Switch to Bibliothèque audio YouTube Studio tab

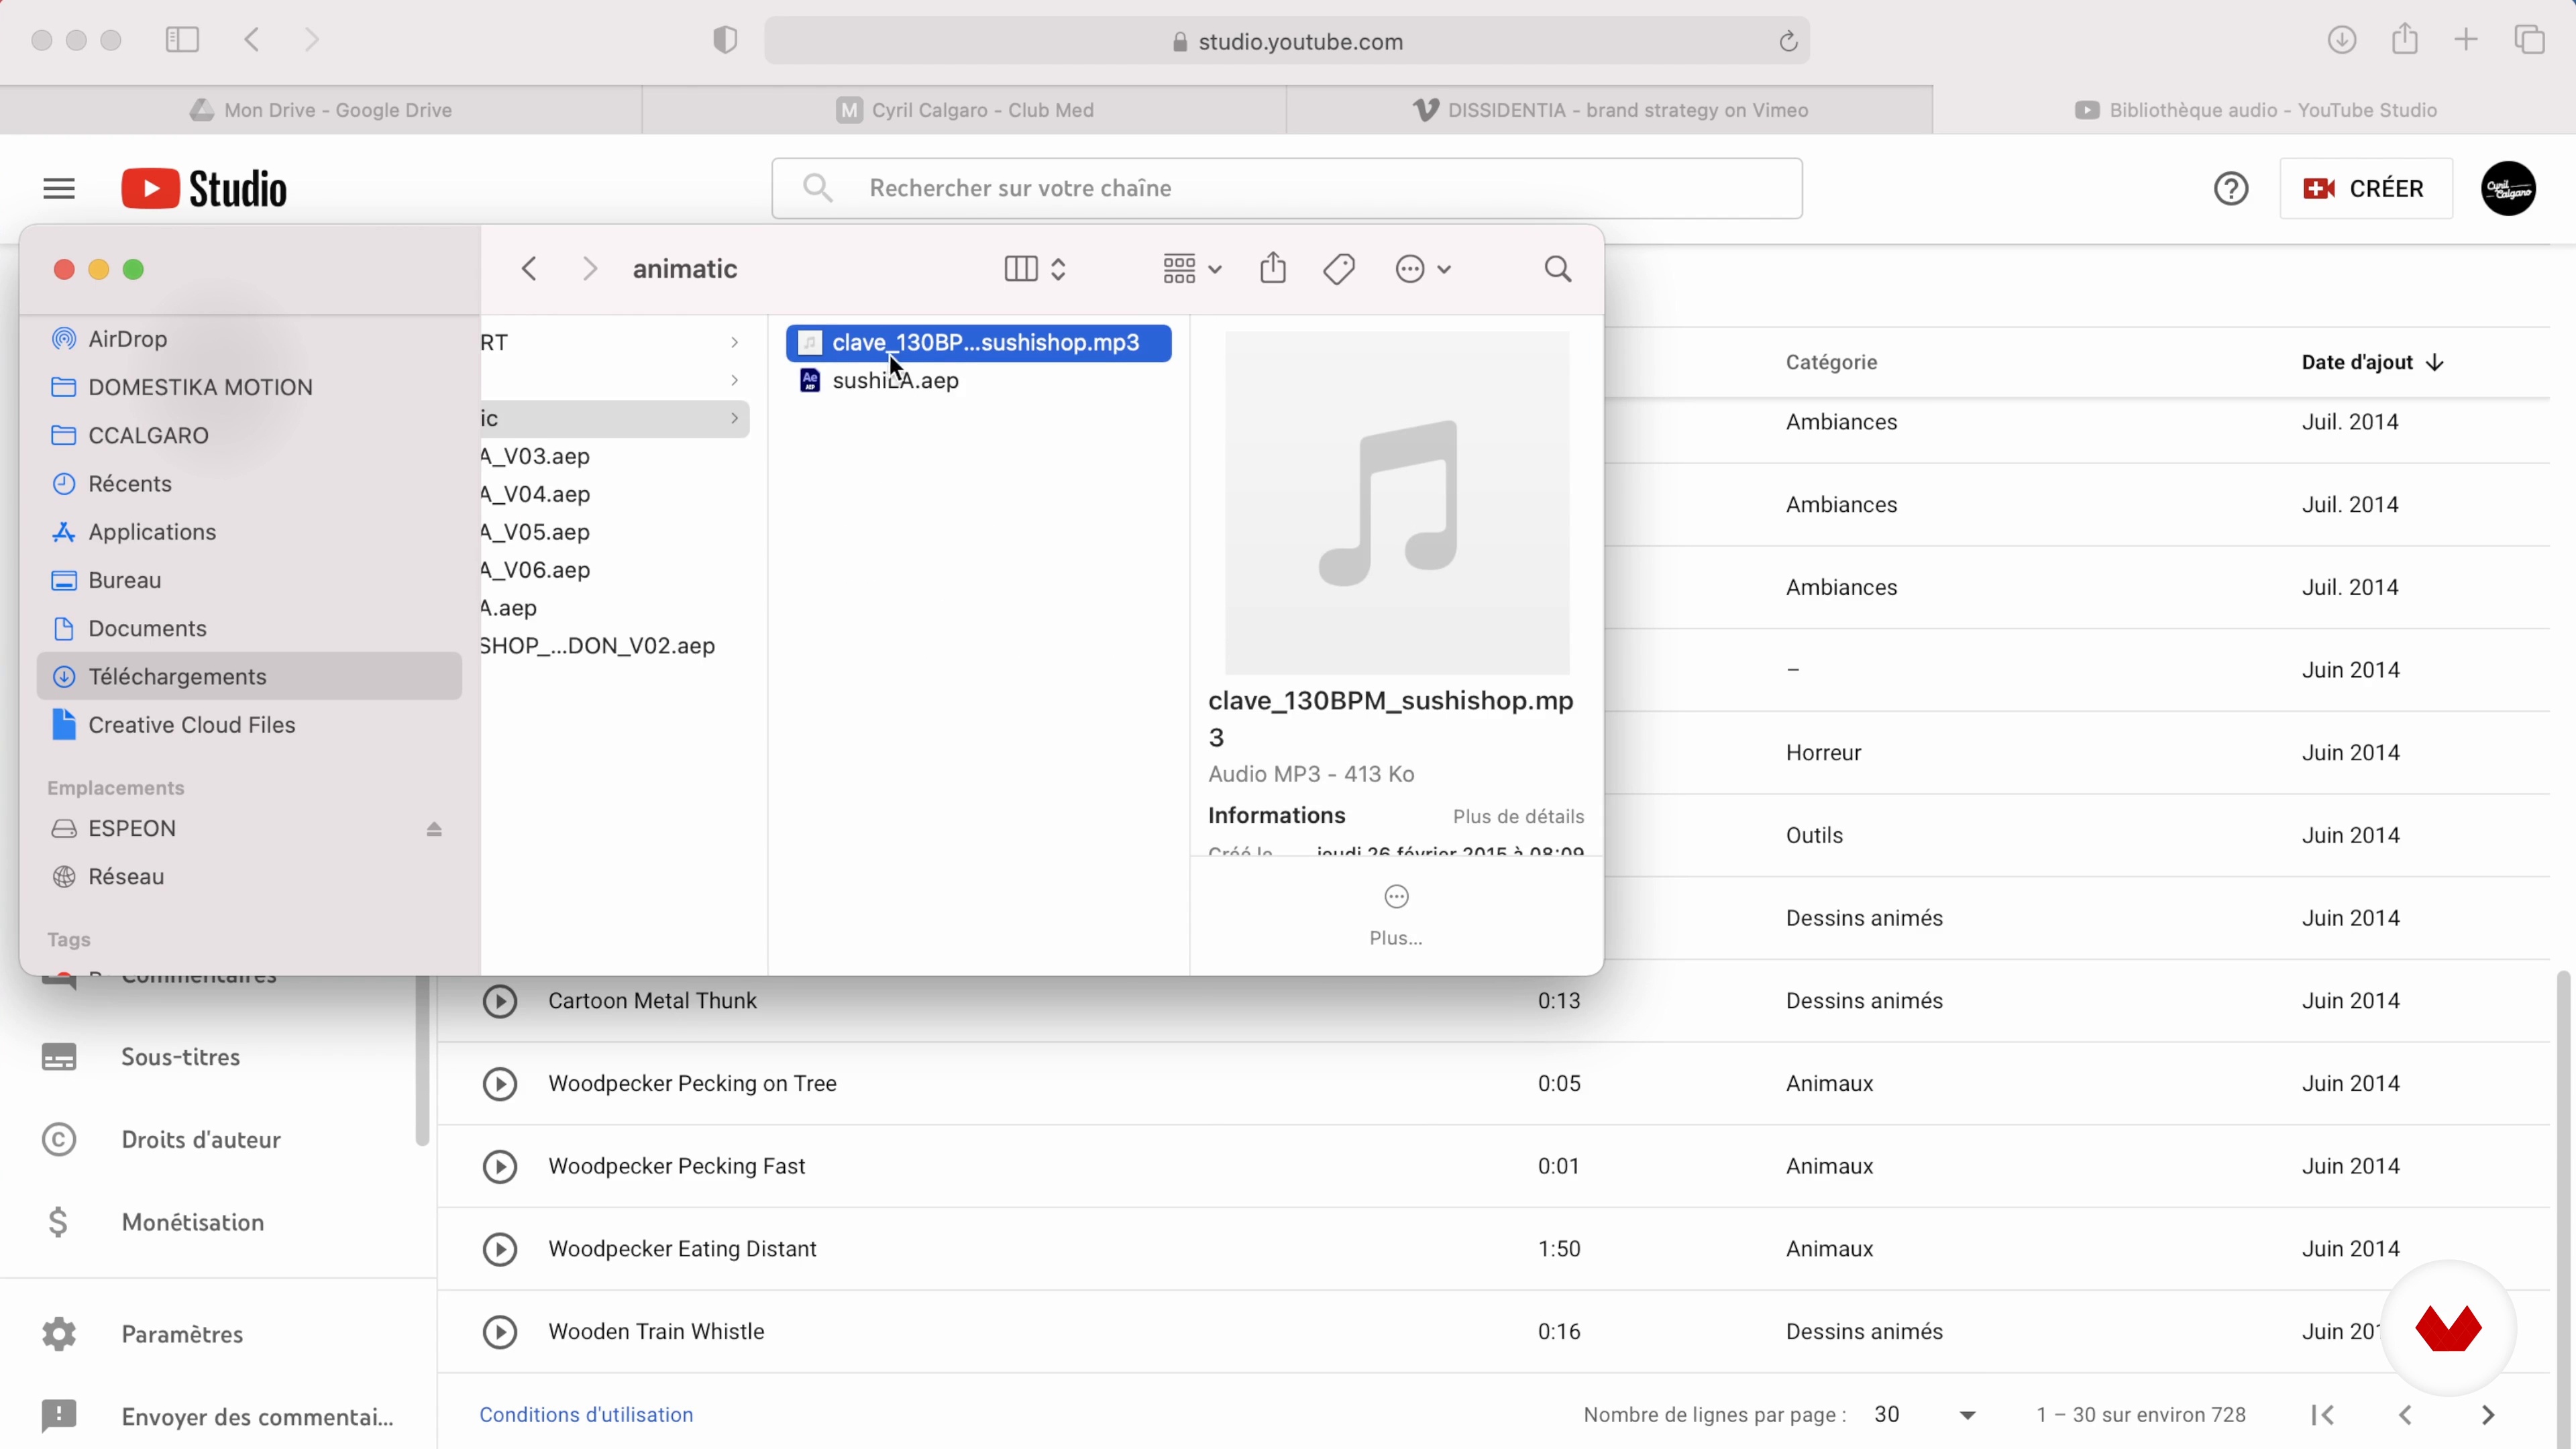pos(2254,110)
